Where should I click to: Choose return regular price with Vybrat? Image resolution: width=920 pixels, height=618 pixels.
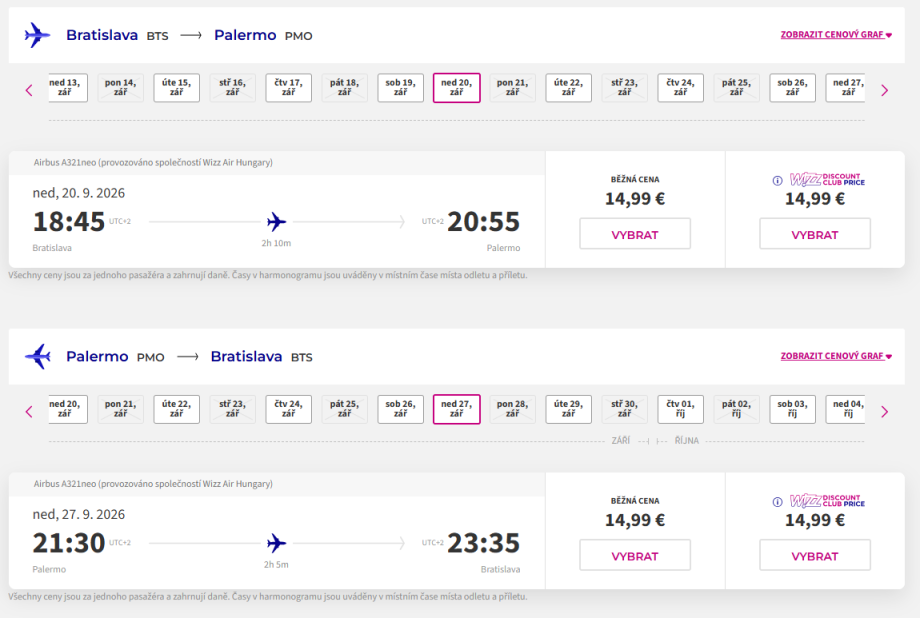[634, 555]
